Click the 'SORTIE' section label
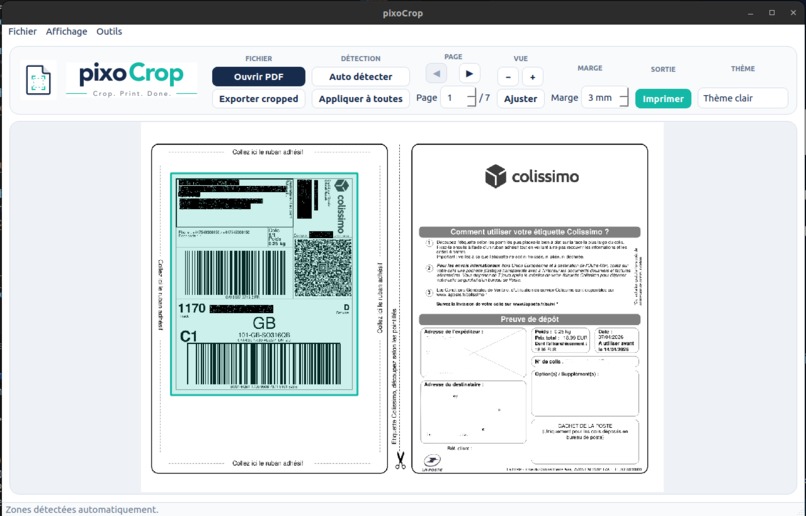806x516 pixels. [663, 69]
